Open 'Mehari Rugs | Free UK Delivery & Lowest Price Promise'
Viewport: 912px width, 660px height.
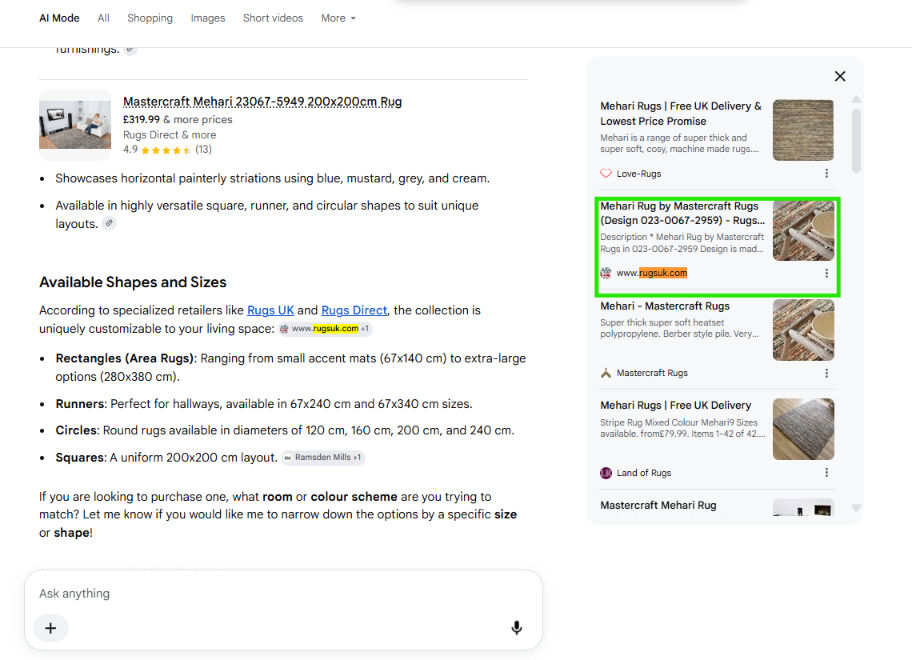(681, 113)
